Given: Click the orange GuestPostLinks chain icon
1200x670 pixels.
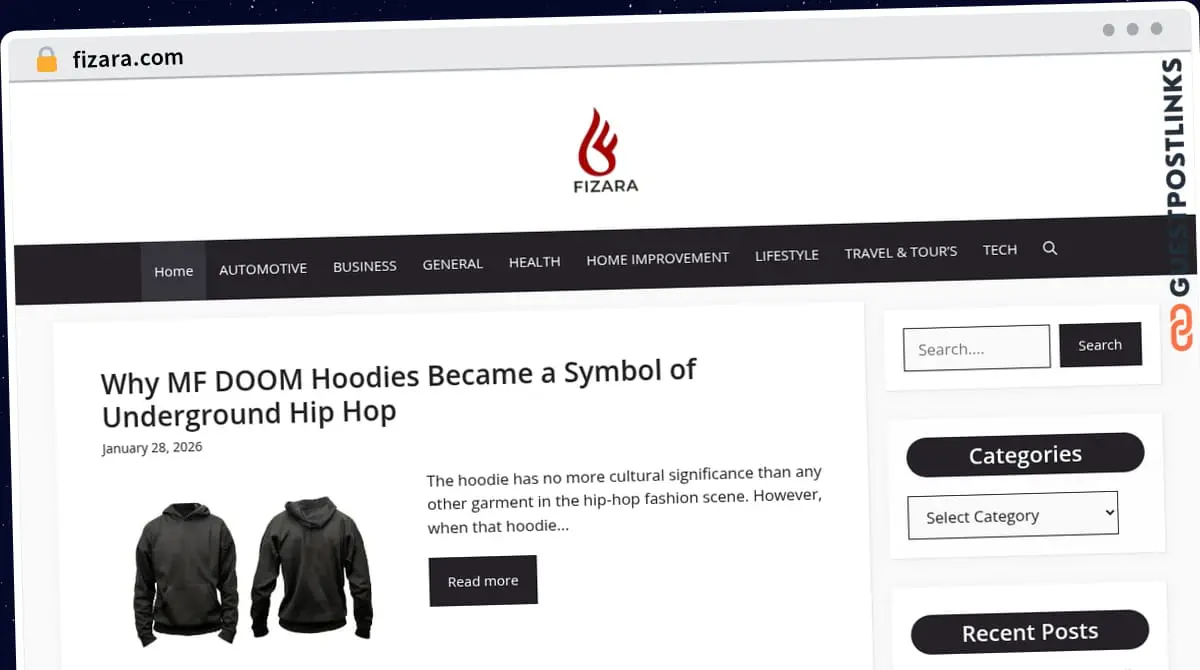Looking at the screenshot, I should [x=1181, y=327].
